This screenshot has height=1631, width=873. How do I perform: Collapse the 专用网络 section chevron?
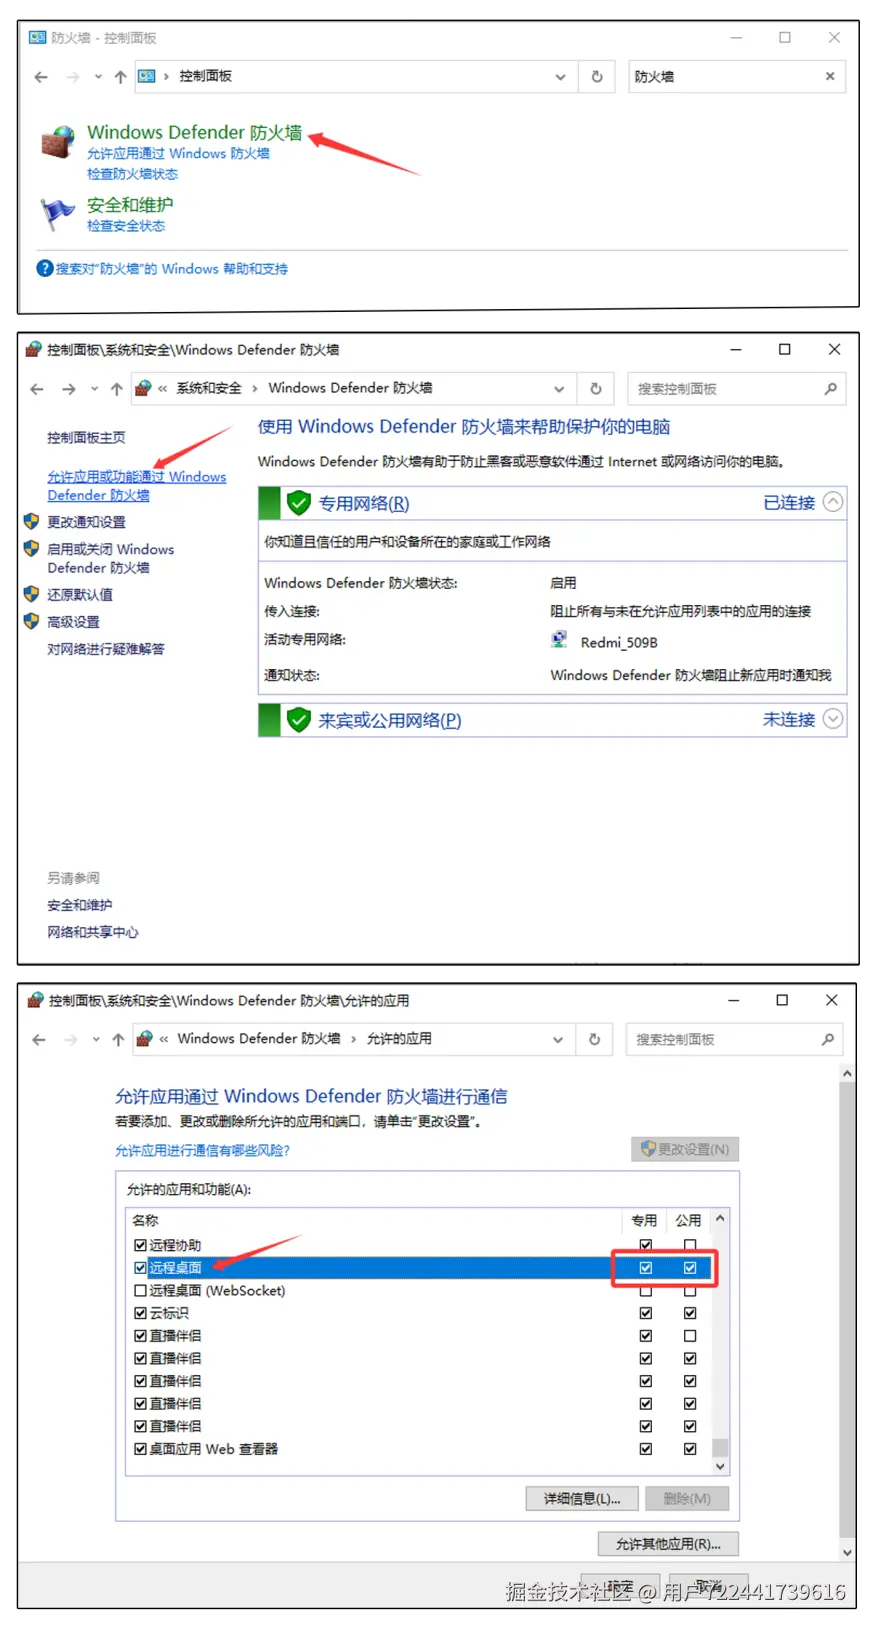click(833, 502)
